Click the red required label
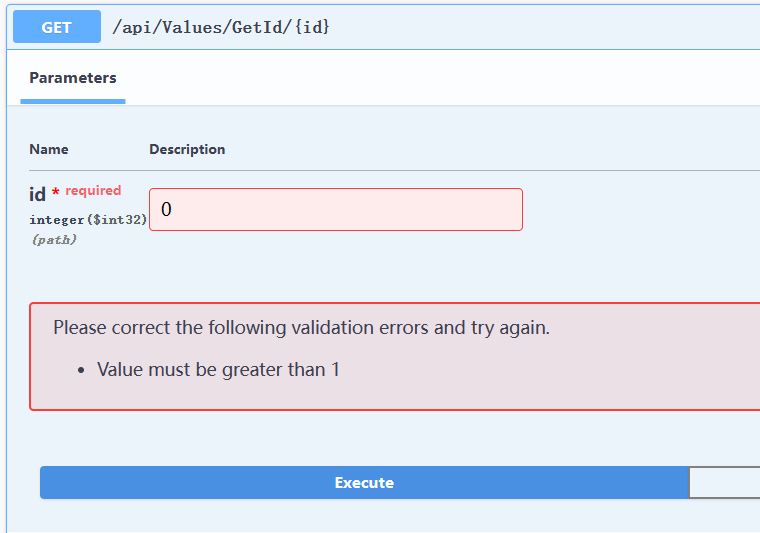The height and width of the screenshot is (533, 760). pos(93,190)
